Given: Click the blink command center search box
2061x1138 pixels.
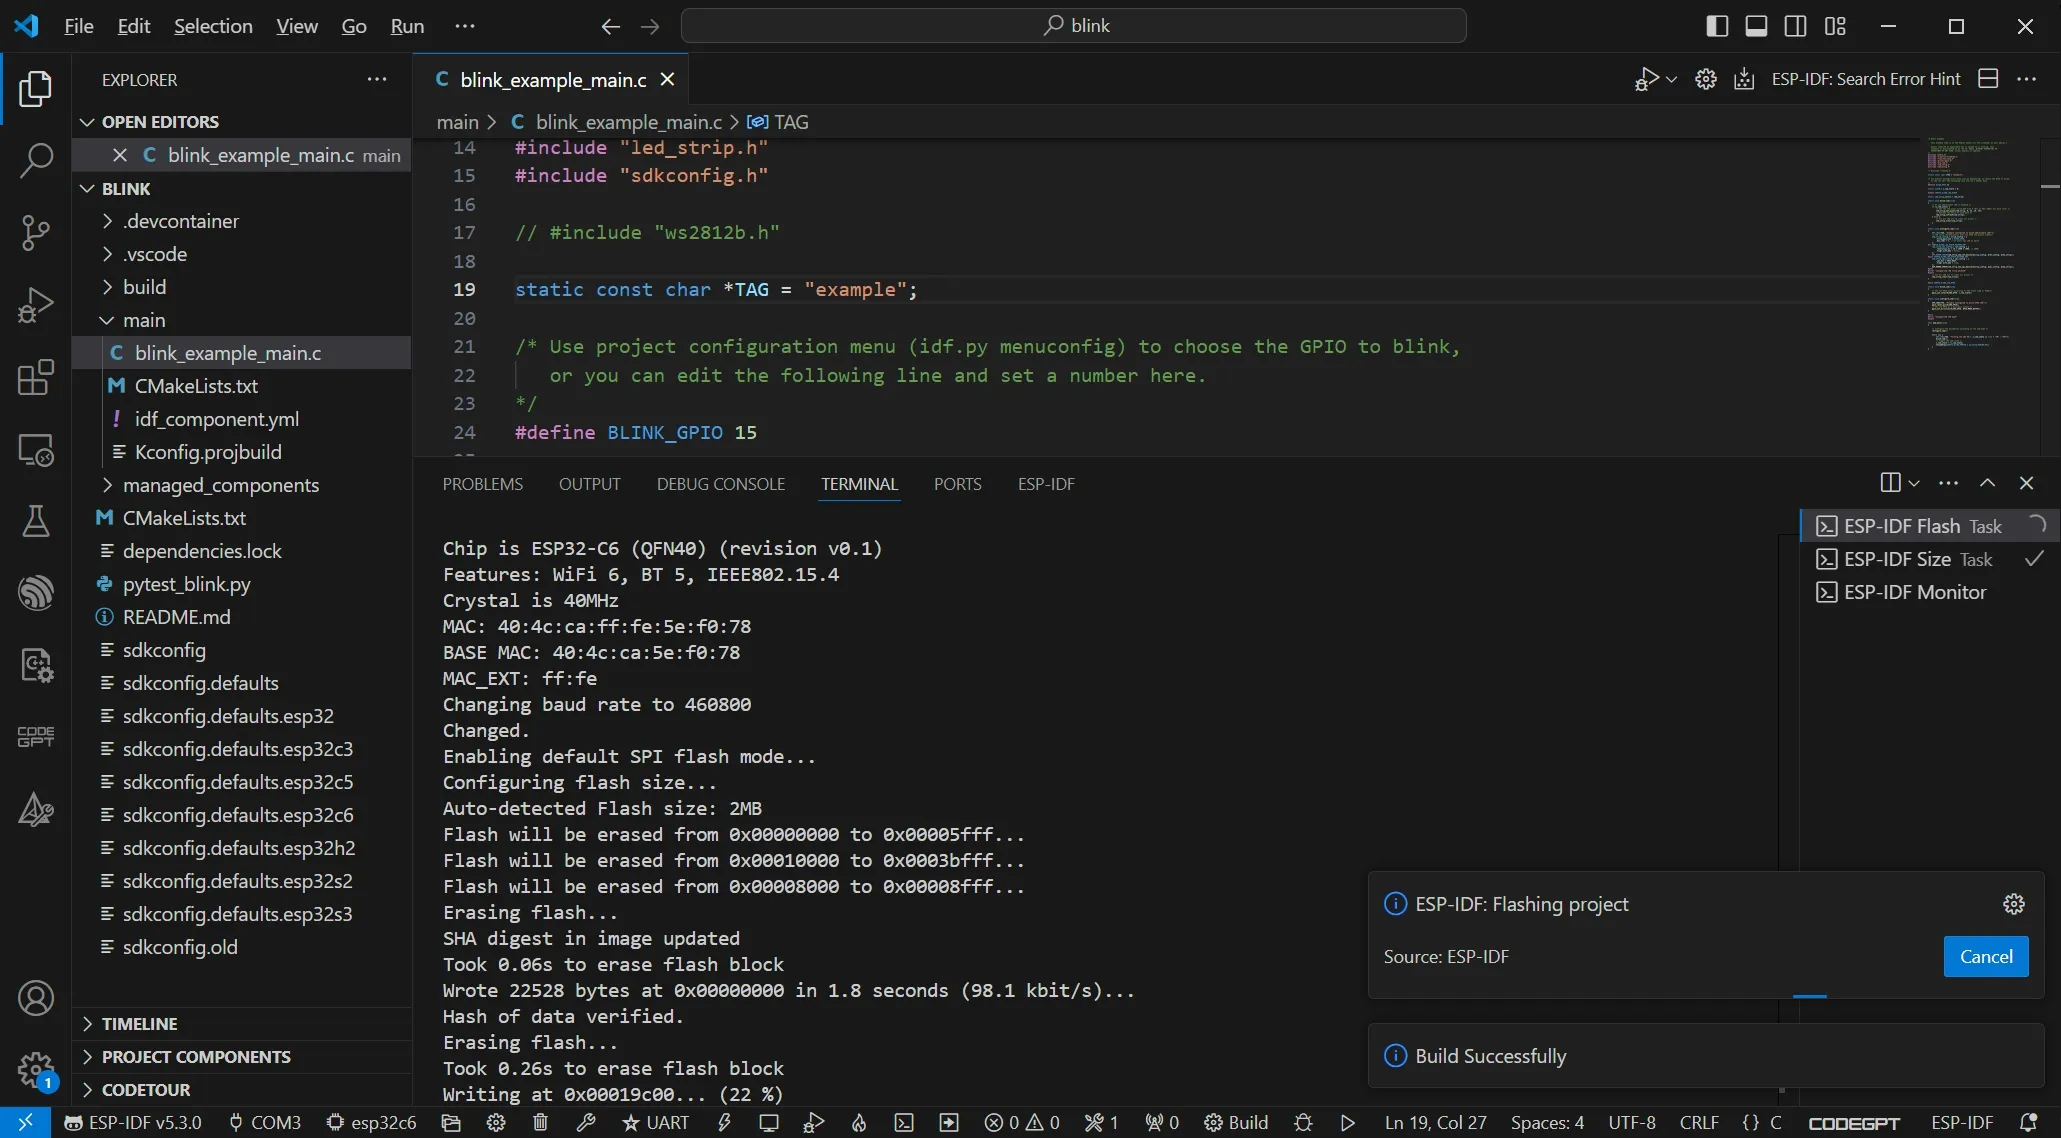Looking at the screenshot, I should [x=1074, y=26].
